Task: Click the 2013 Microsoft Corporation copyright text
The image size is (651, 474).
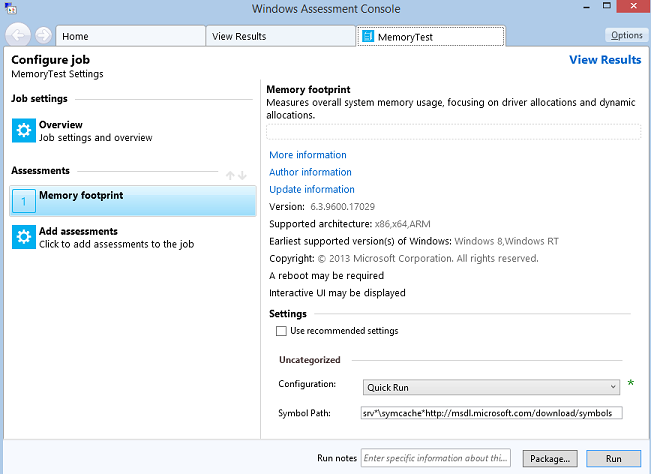Action: (428, 259)
